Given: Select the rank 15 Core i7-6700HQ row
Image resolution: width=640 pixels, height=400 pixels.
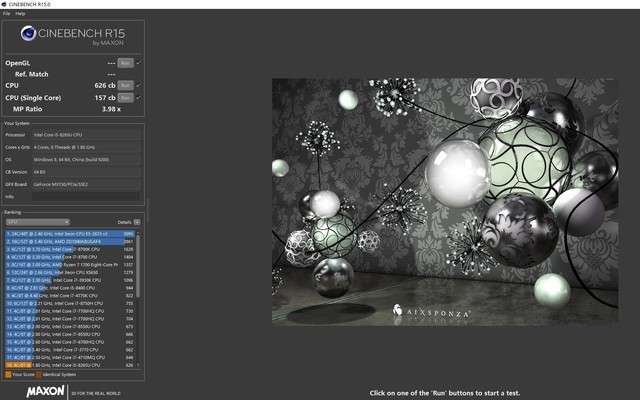Looking at the screenshot, I should 70,342.
